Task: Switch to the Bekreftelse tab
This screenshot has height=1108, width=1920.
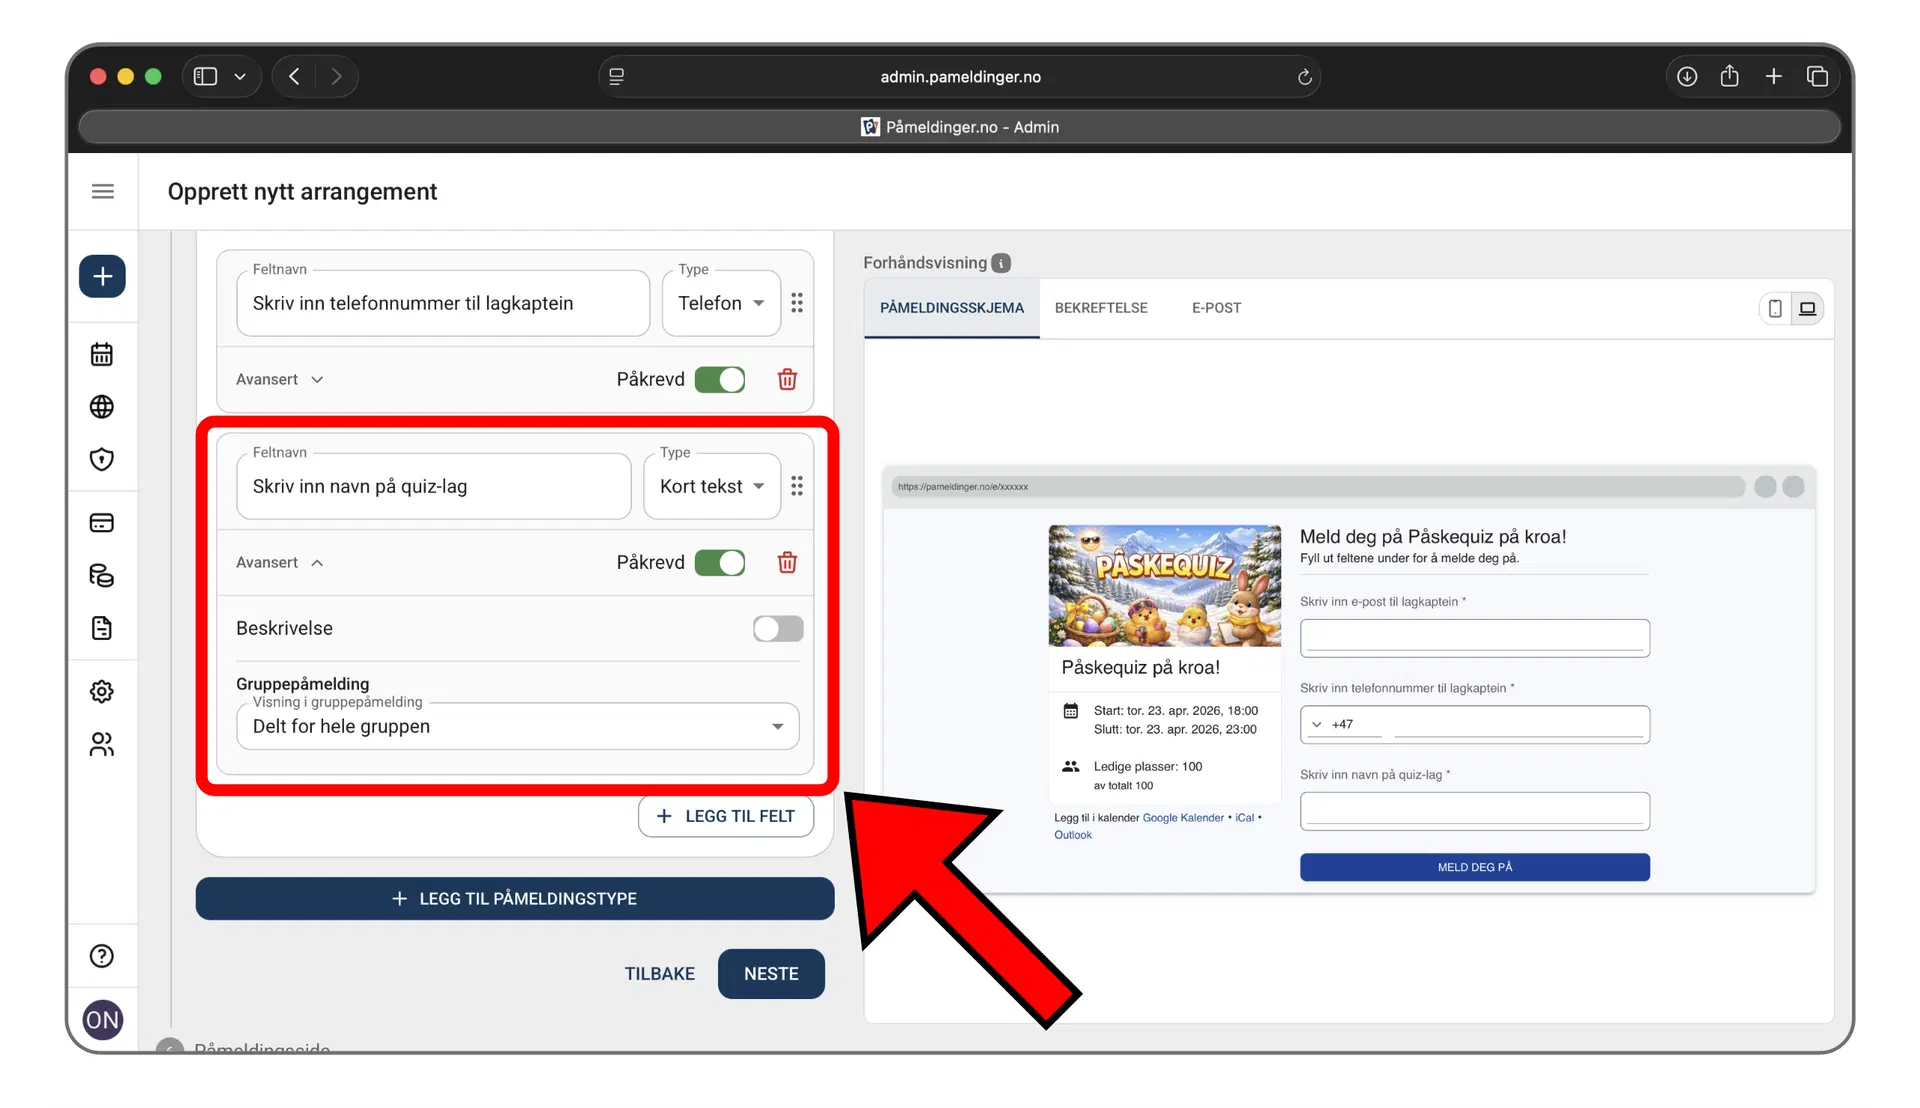Action: pyautogui.click(x=1100, y=308)
